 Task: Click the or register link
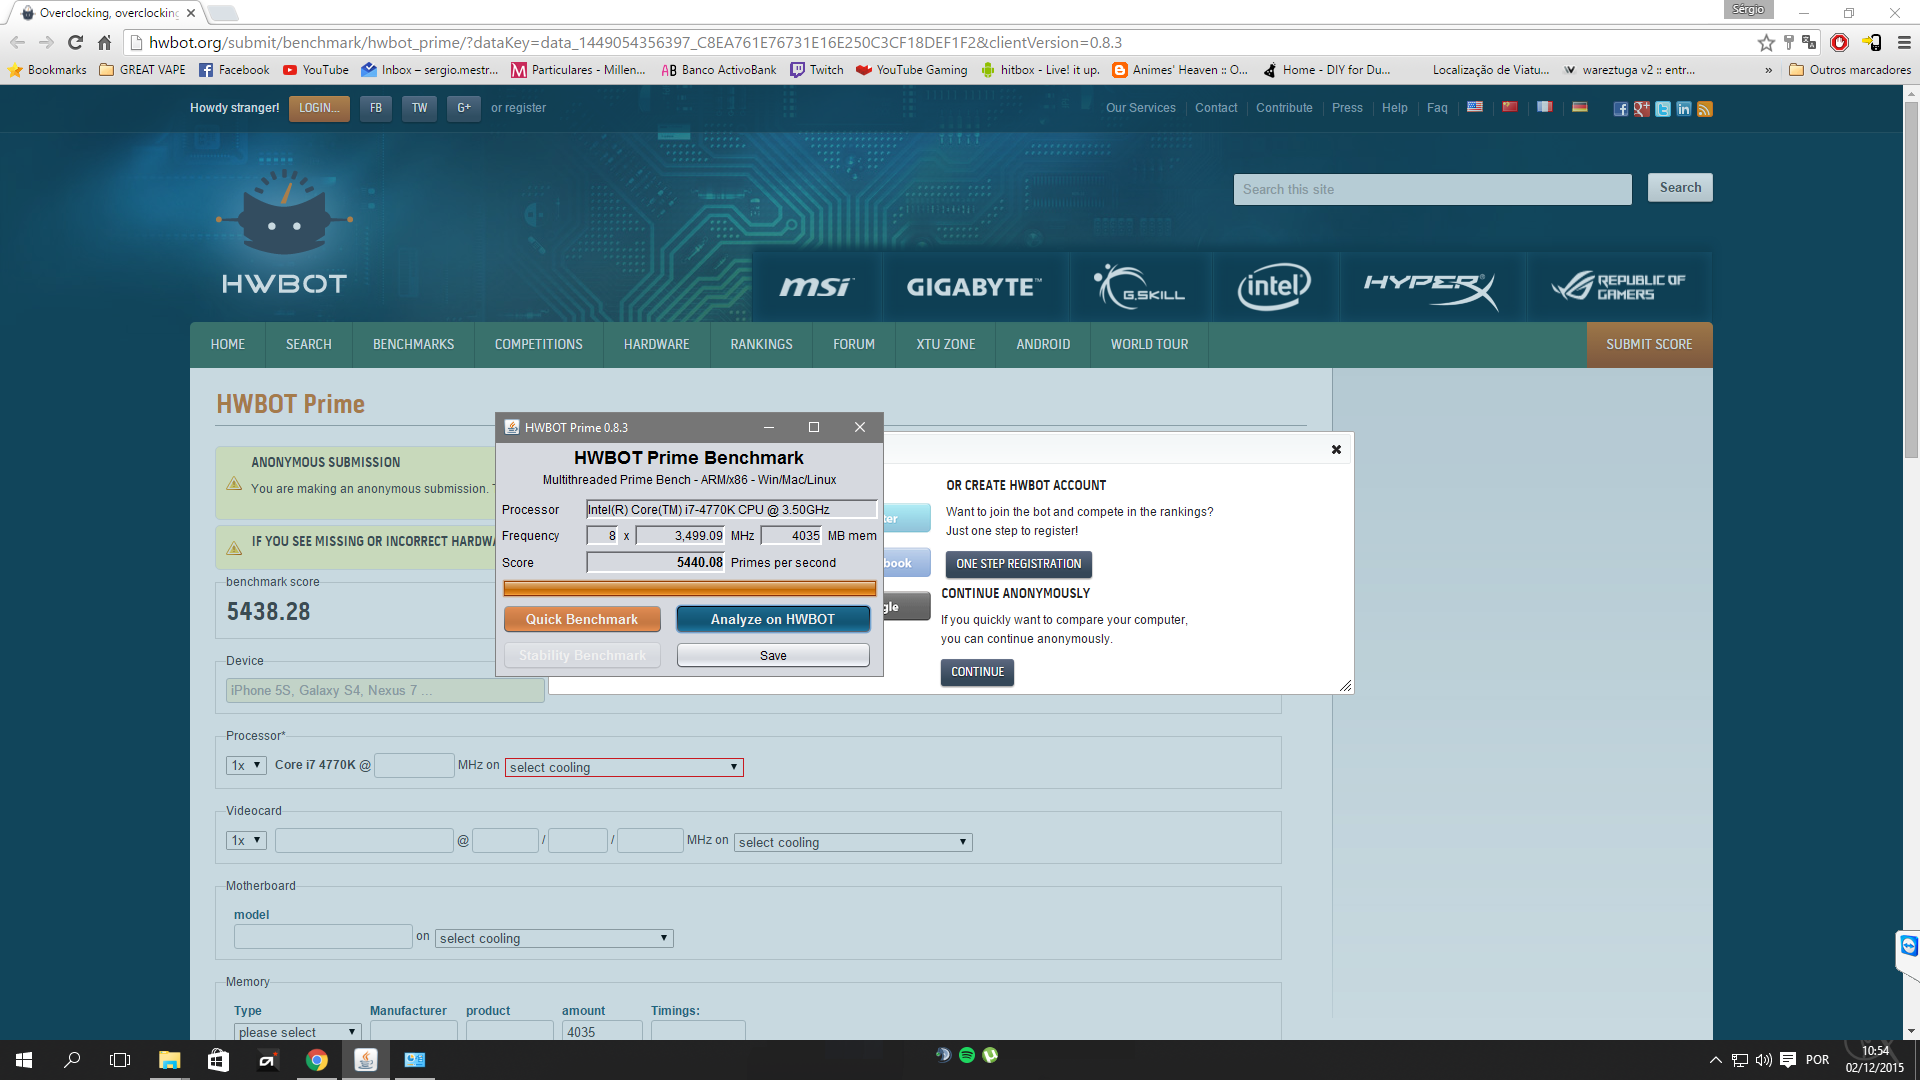(x=518, y=108)
